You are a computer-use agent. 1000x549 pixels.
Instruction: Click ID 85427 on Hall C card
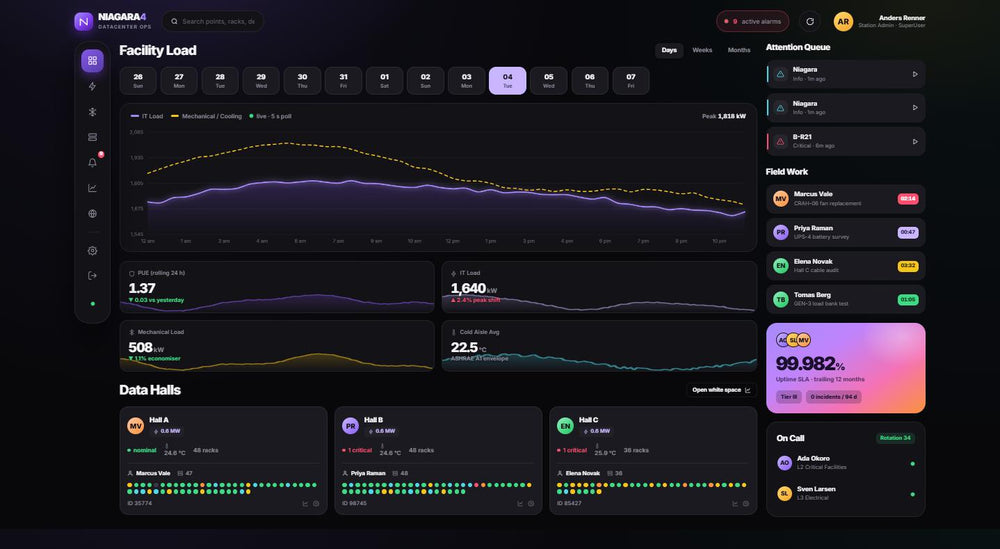tap(570, 504)
